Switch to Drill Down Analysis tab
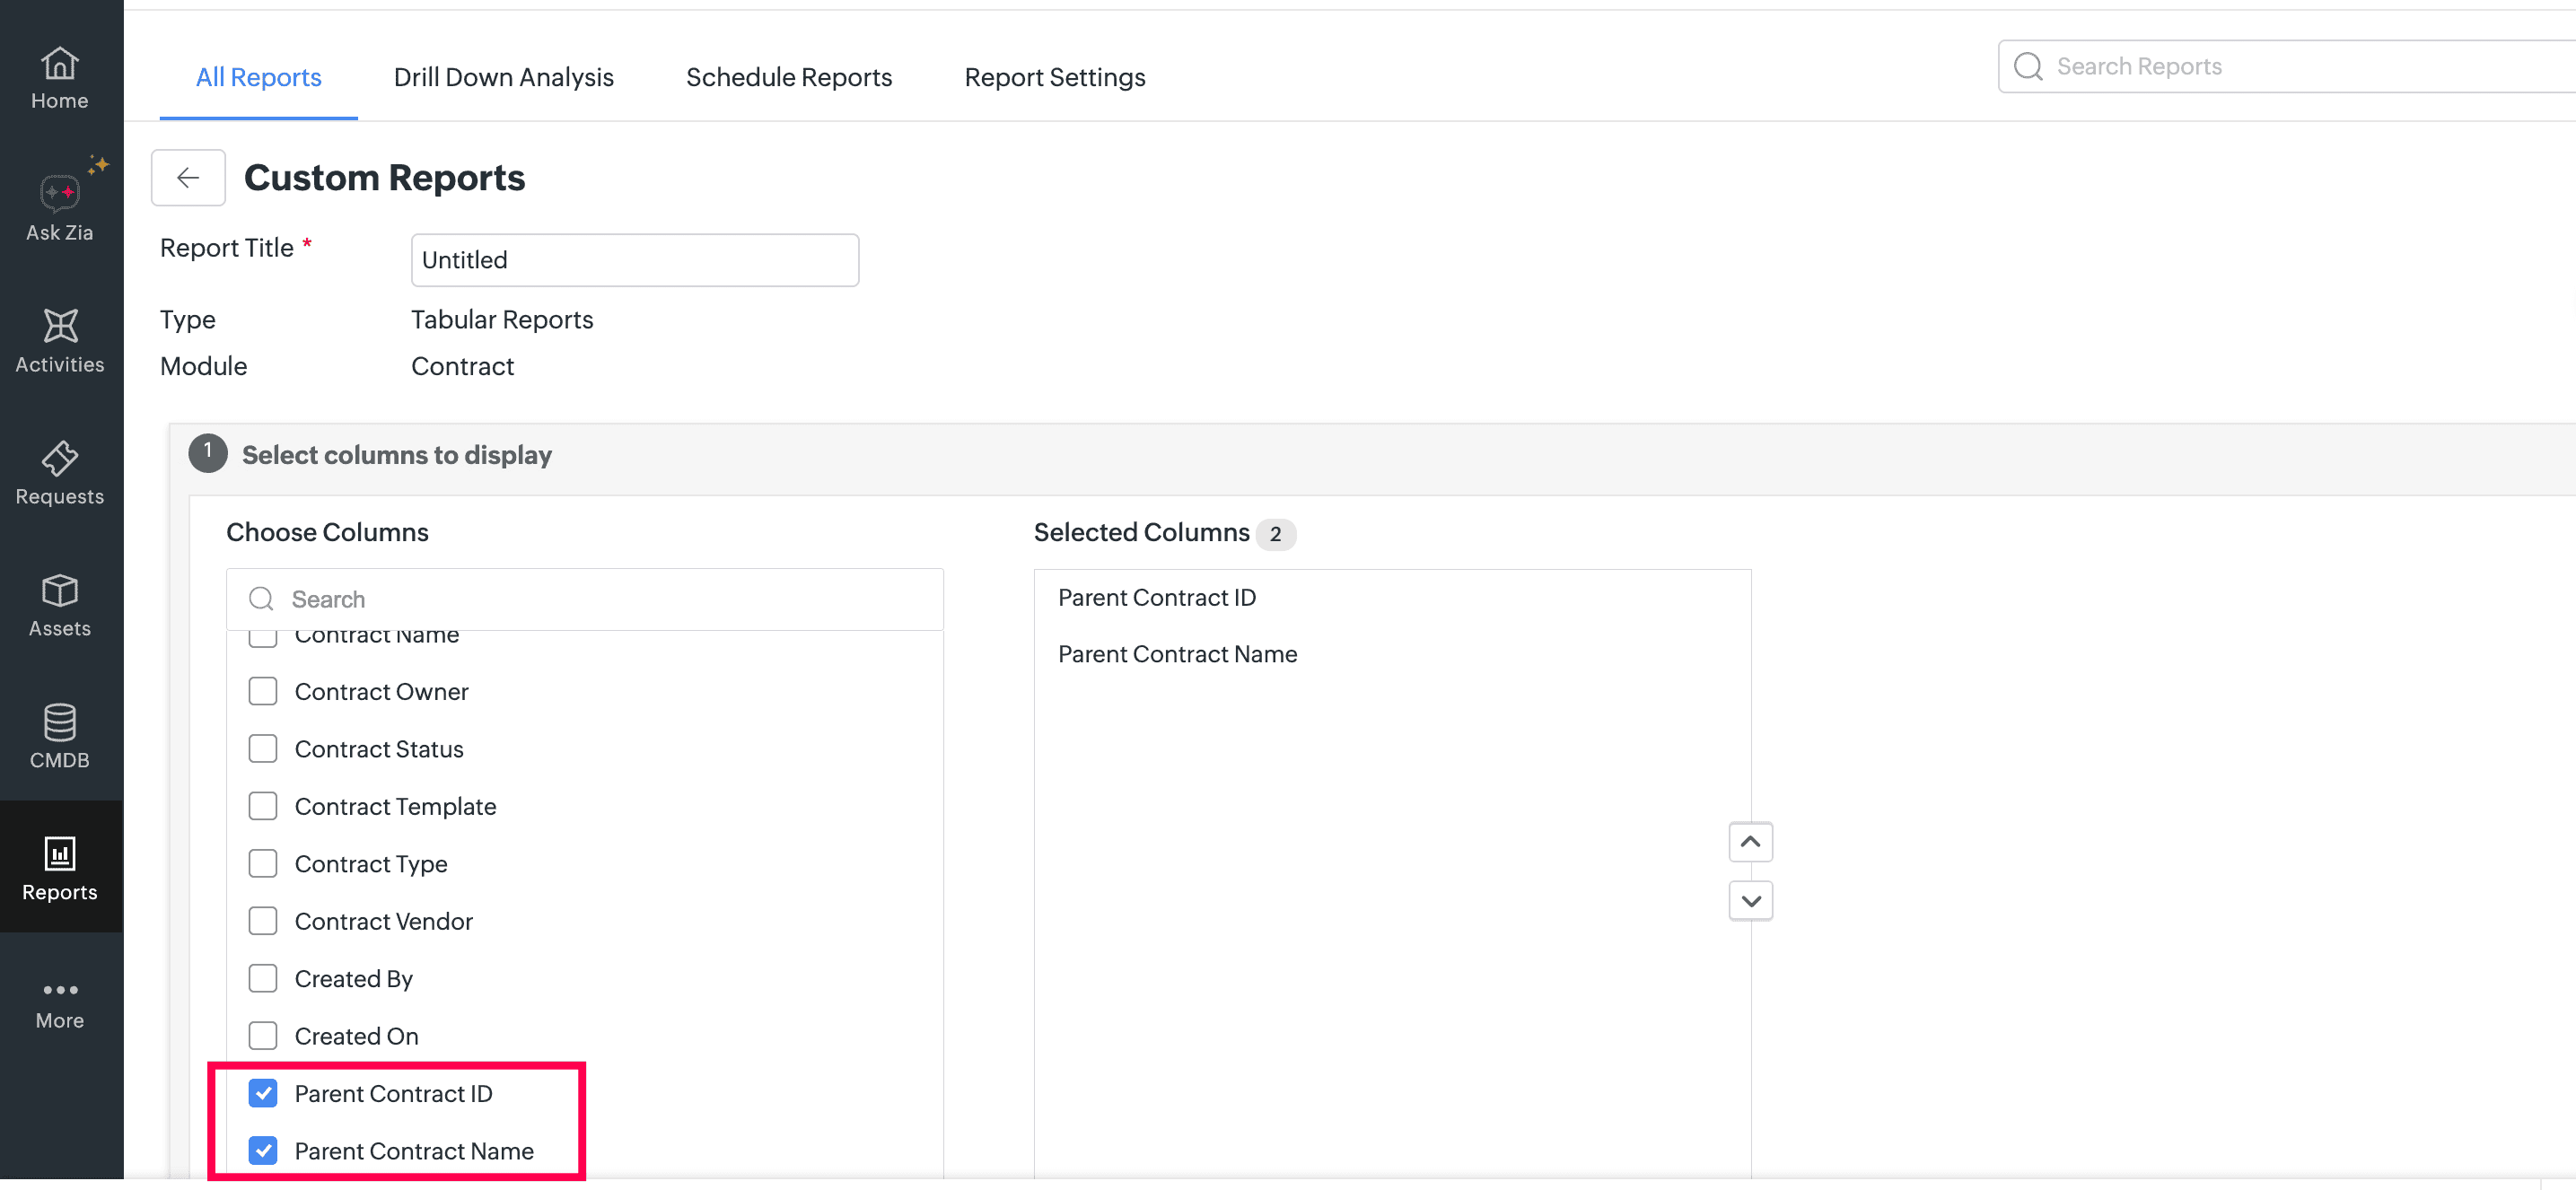Viewport: 2576px width, 1190px height. coord(504,77)
